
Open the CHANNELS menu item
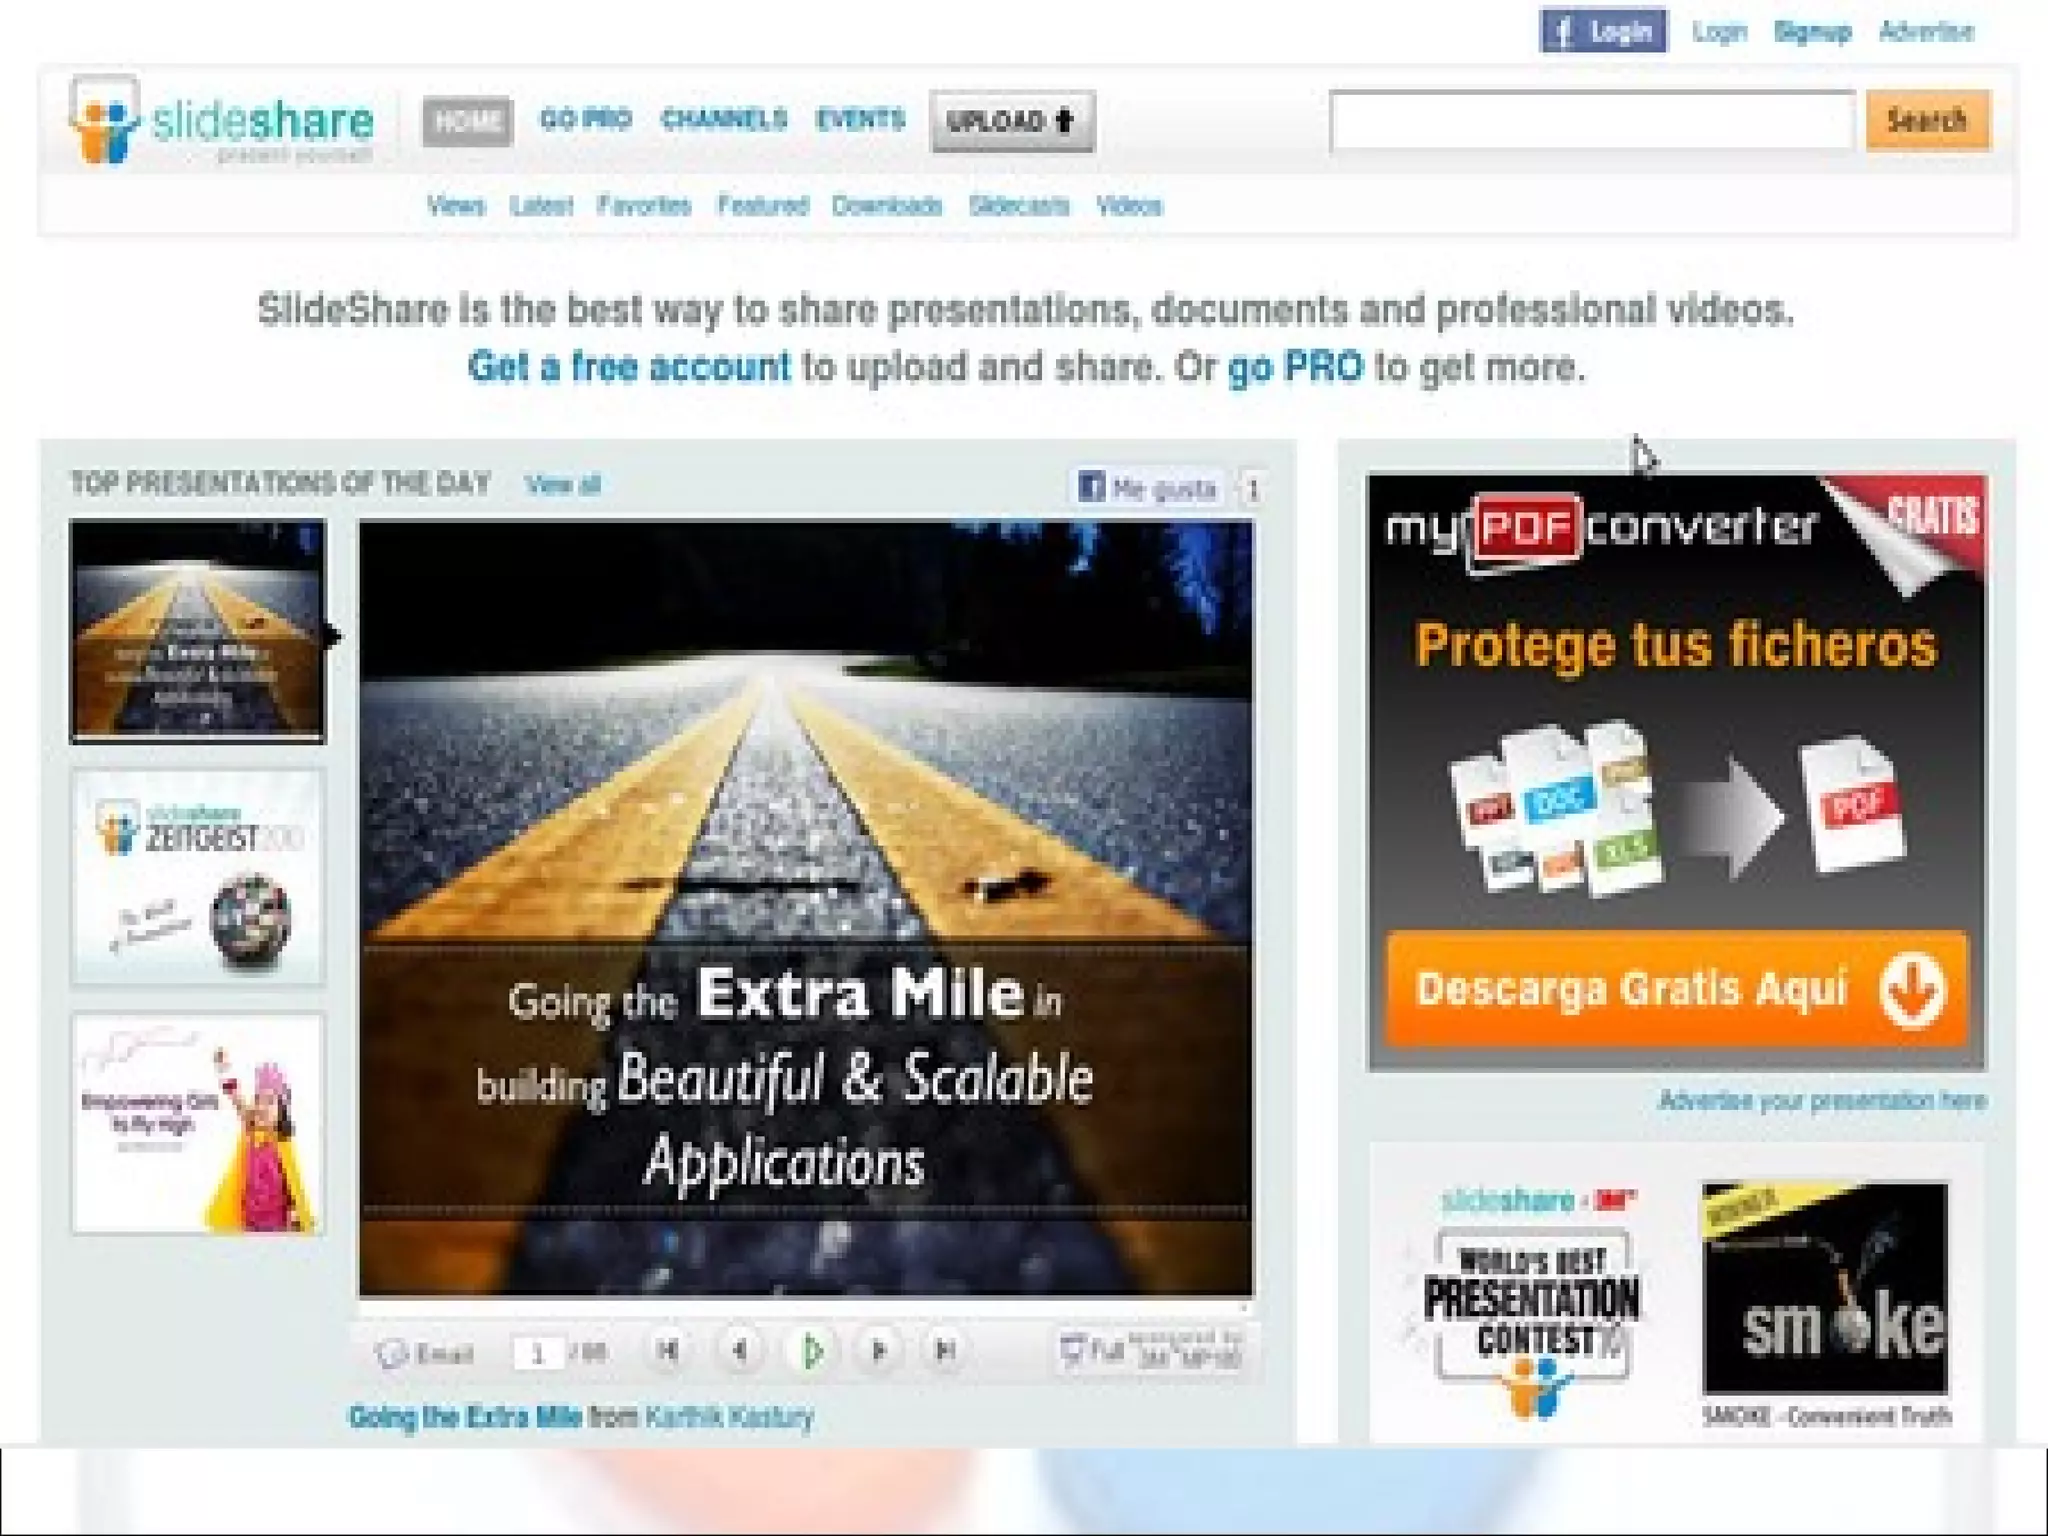[x=724, y=120]
